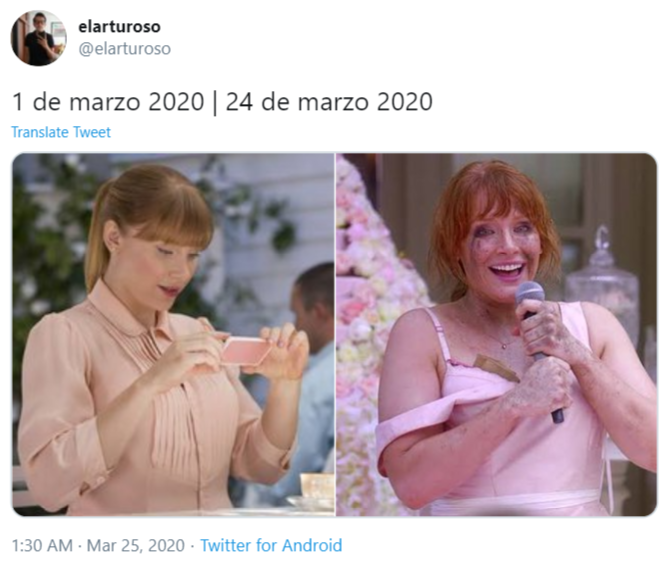Click the pink flower wall in right photo
The height and width of the screenshot is (571, 667).
(368, 332)
